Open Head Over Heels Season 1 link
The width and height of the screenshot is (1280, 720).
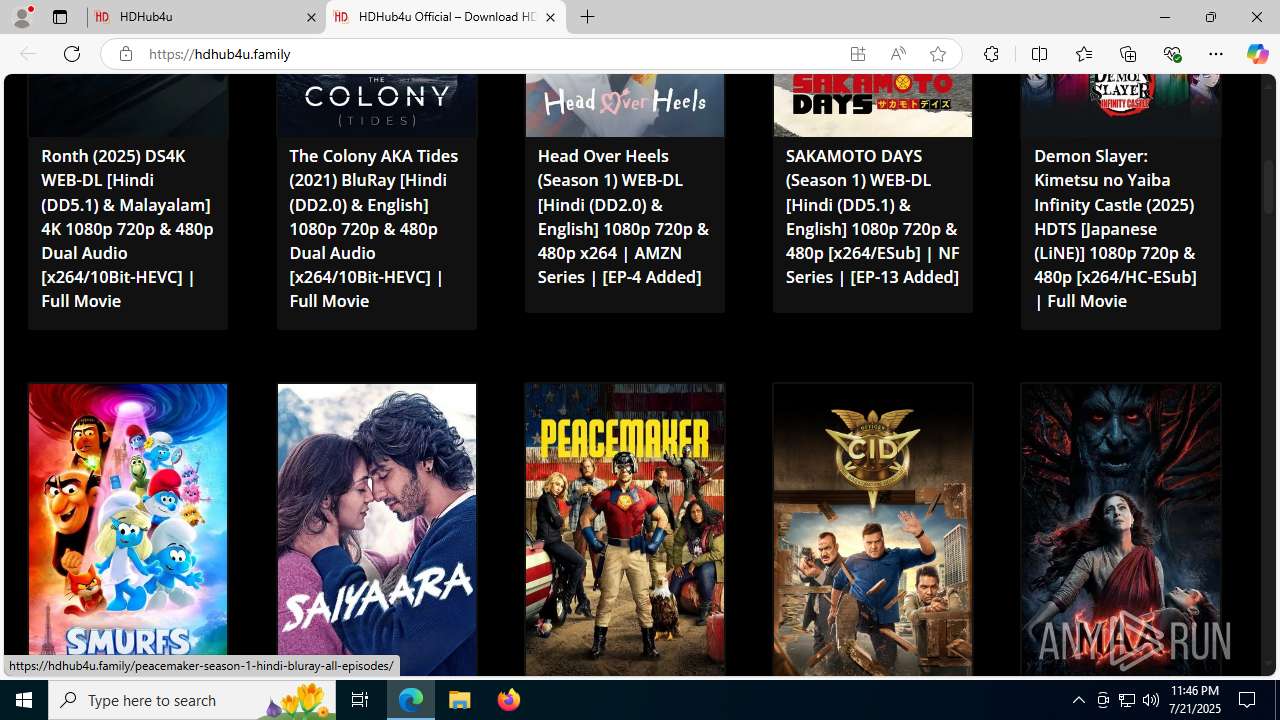[x=624, y=217]
